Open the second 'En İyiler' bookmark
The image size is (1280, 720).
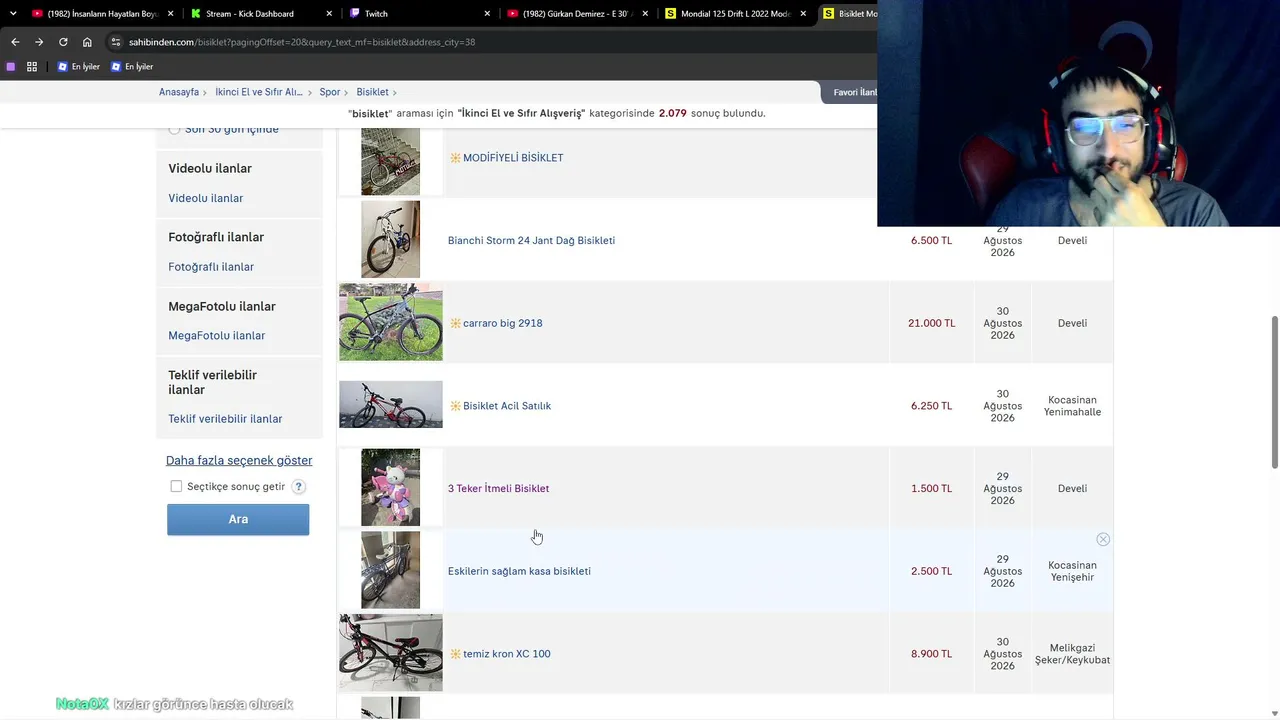click(x=132, y=67)
